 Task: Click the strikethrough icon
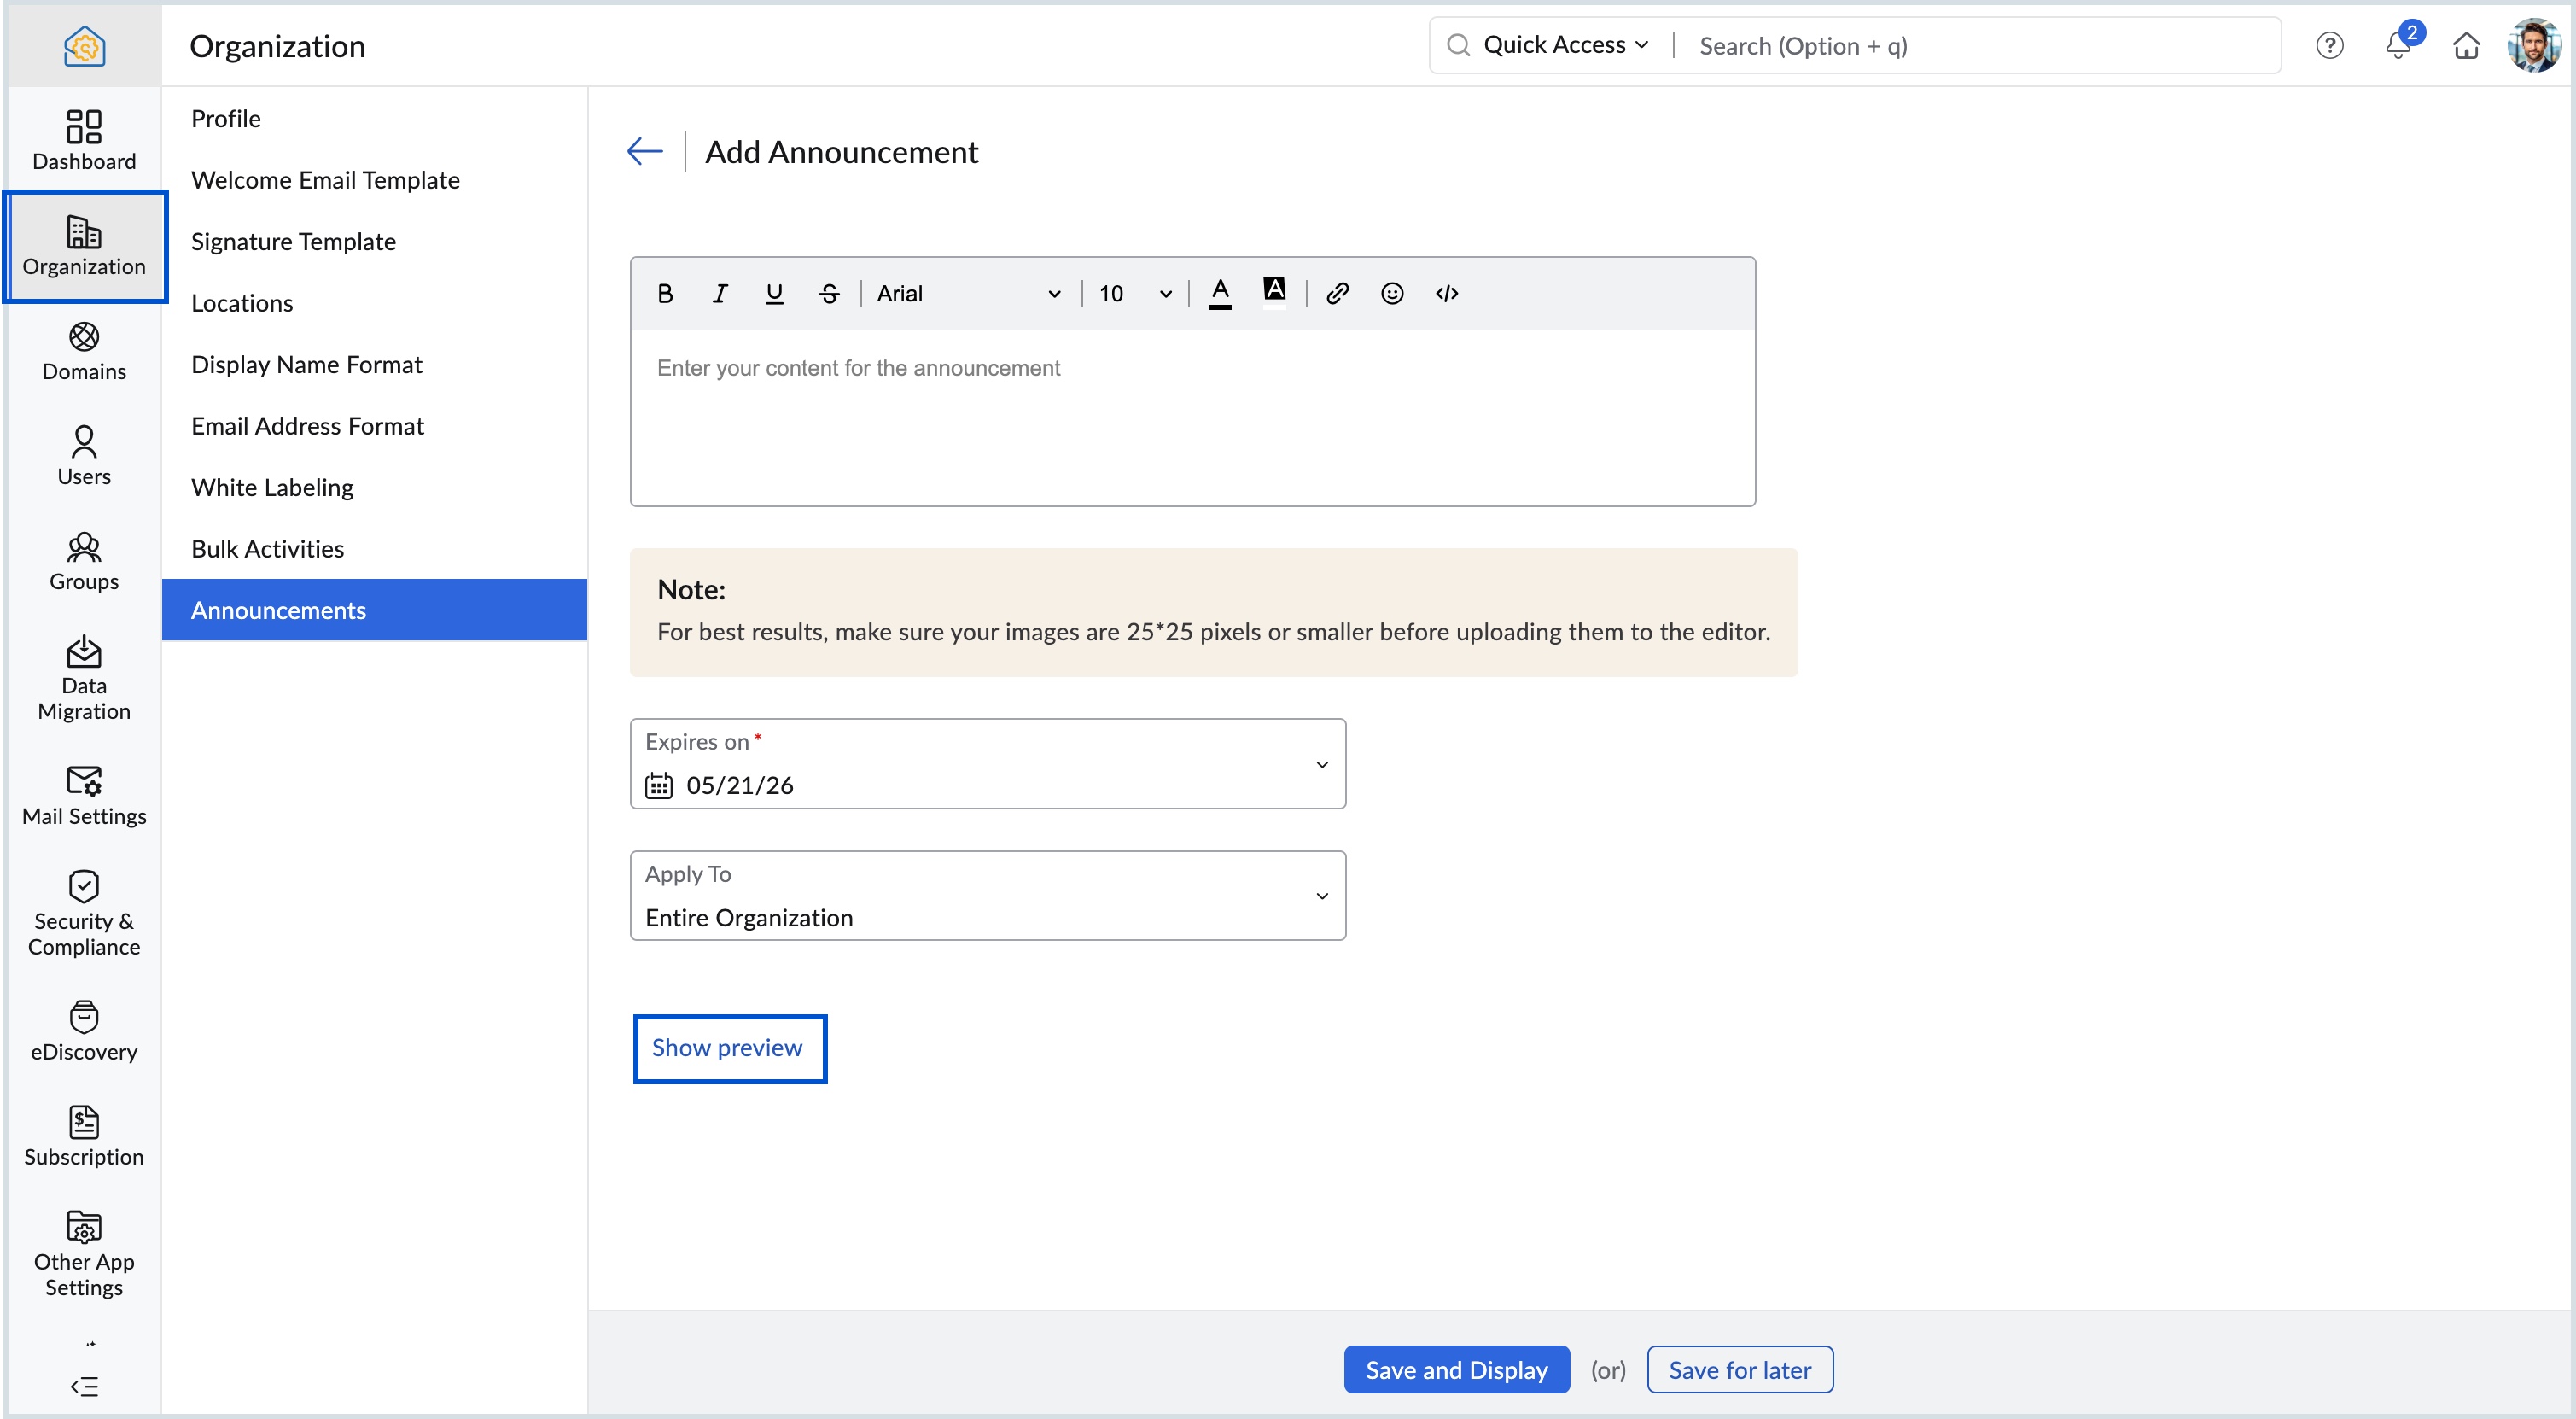(x=829, y=293)
